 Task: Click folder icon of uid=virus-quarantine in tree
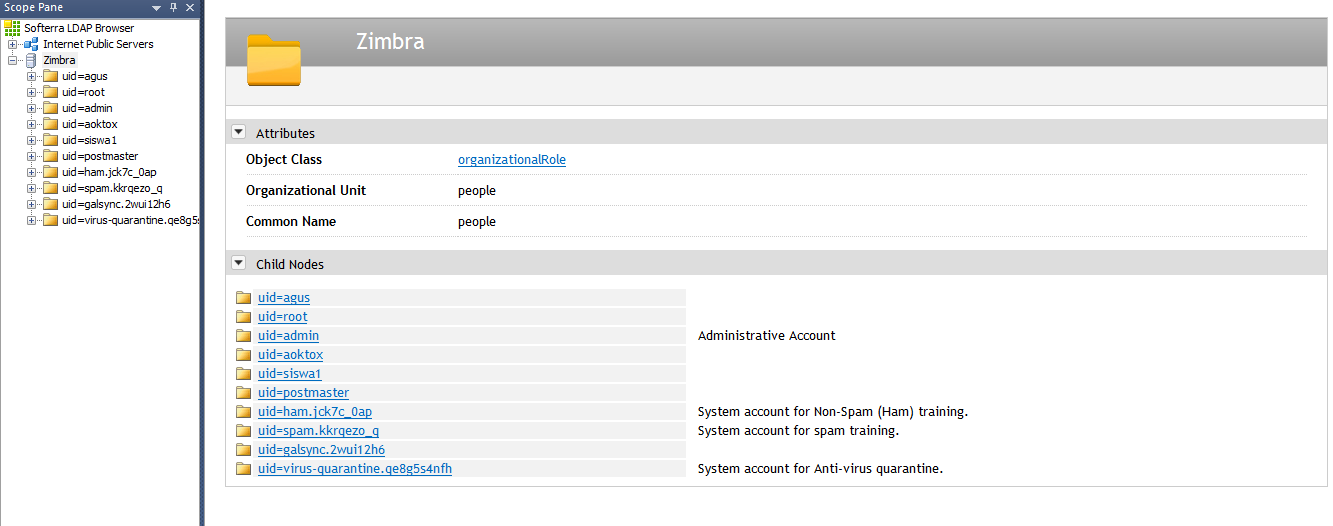click(x=50, y=220)
